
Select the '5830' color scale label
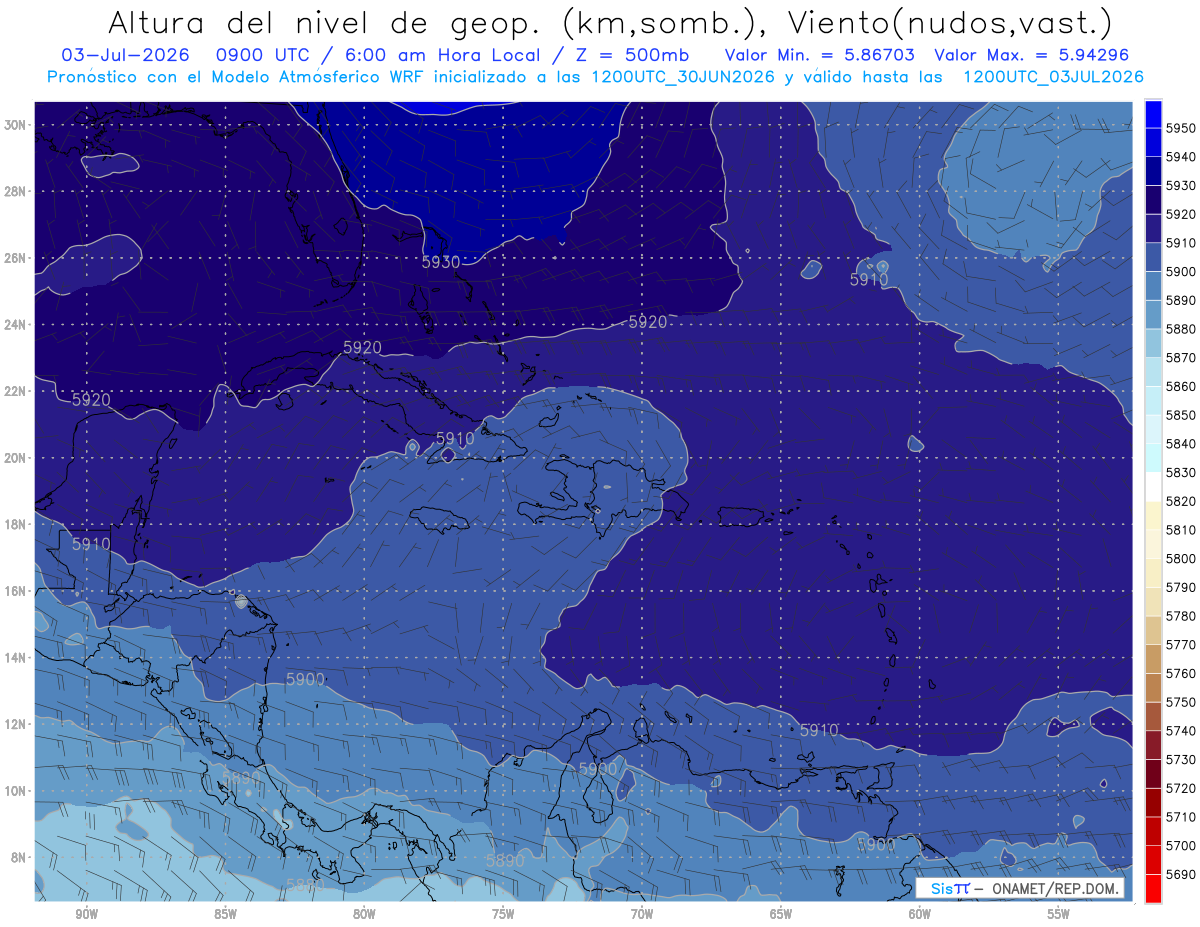pyautogui.click(x=1181, y=472)
